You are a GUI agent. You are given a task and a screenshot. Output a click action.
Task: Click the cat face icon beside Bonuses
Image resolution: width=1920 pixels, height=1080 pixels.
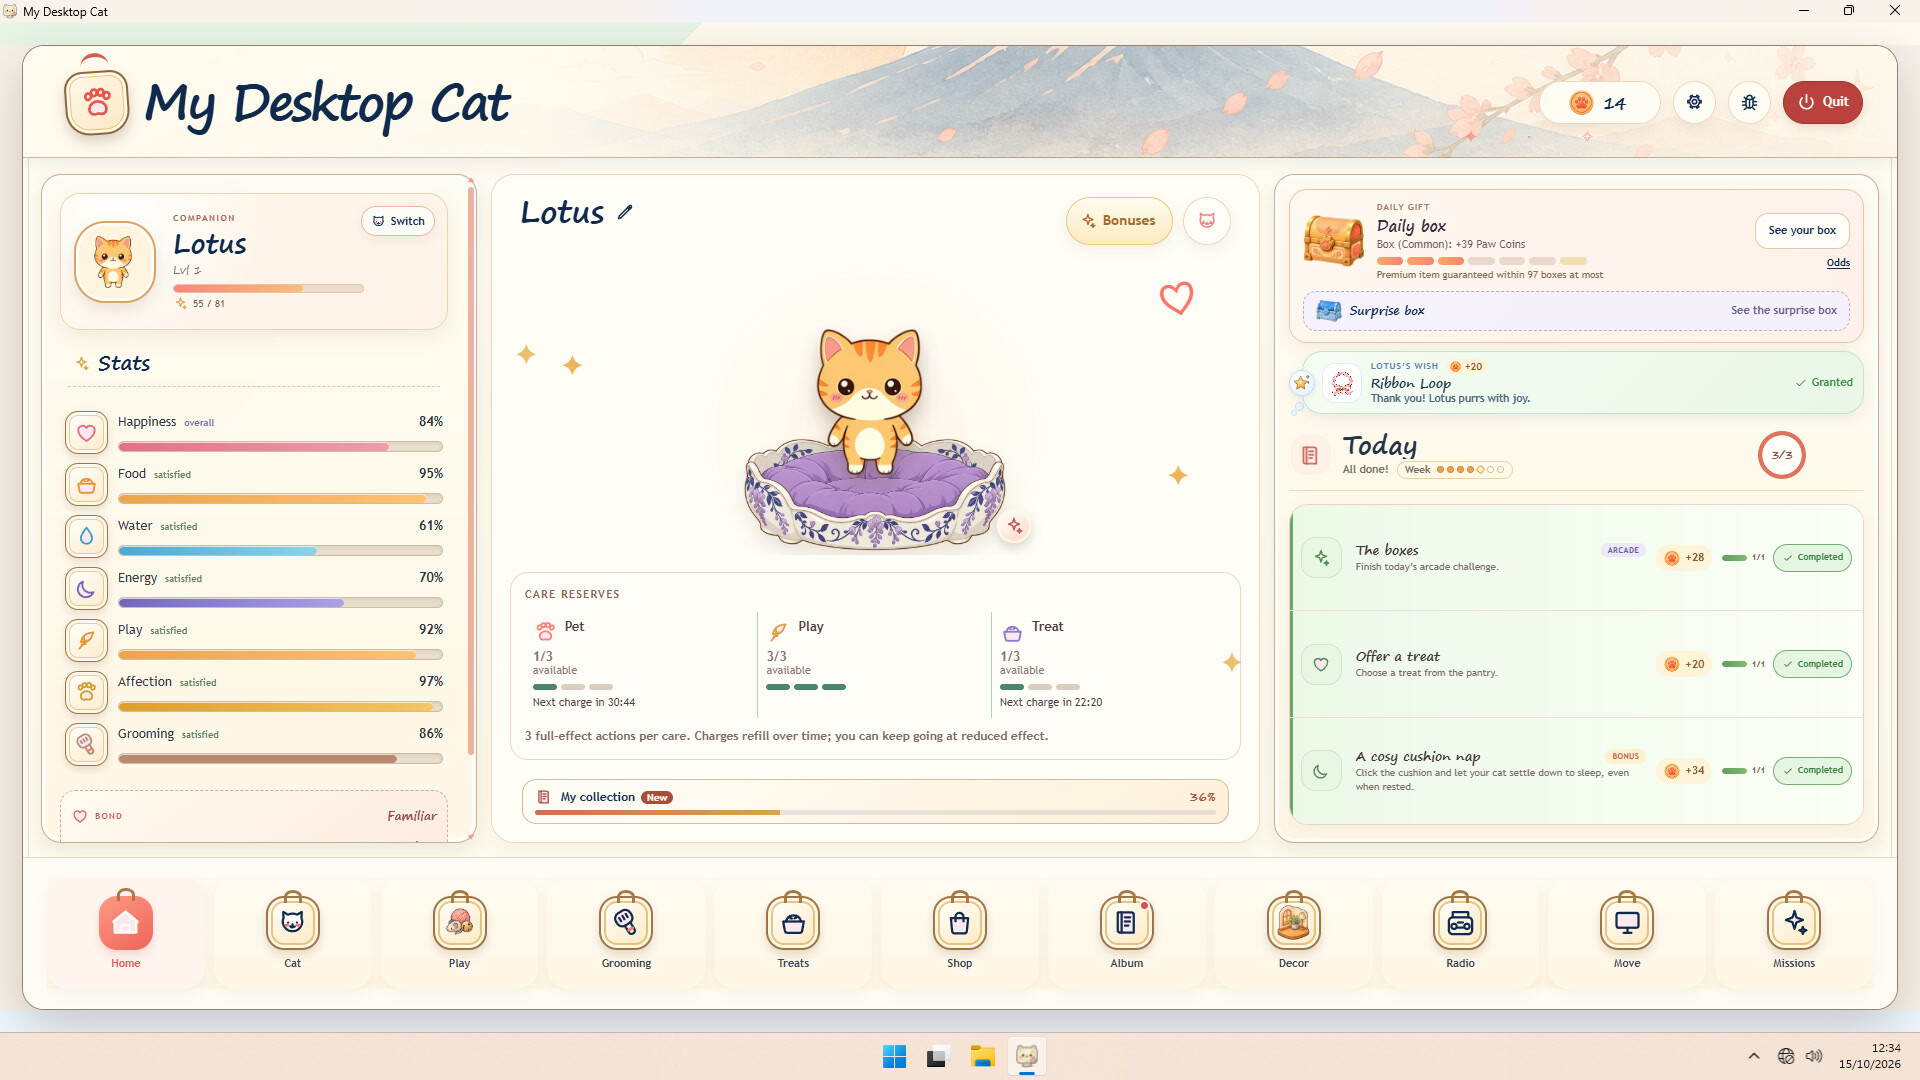tap(1207, 220)
